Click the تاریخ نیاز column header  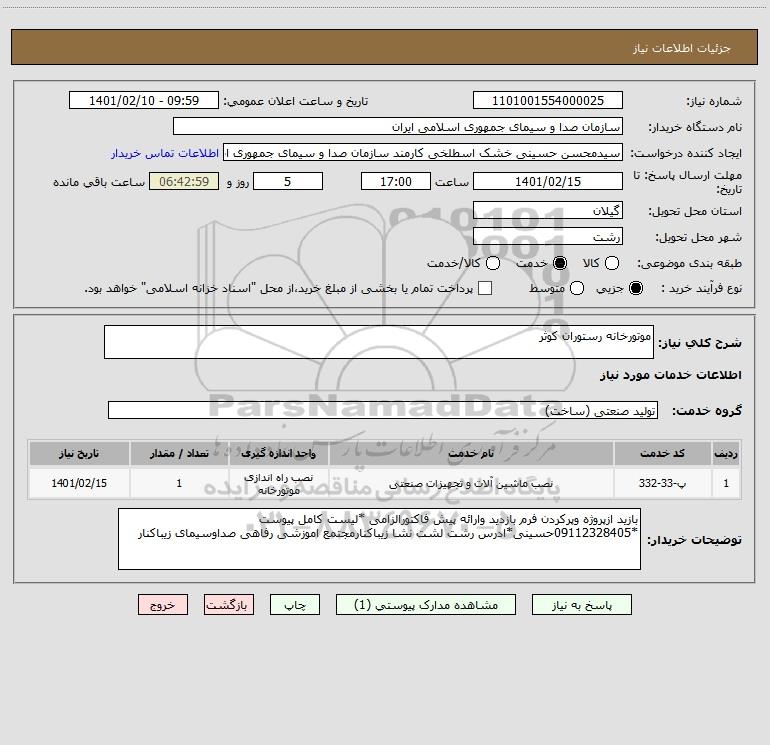(x=79, y=453)
